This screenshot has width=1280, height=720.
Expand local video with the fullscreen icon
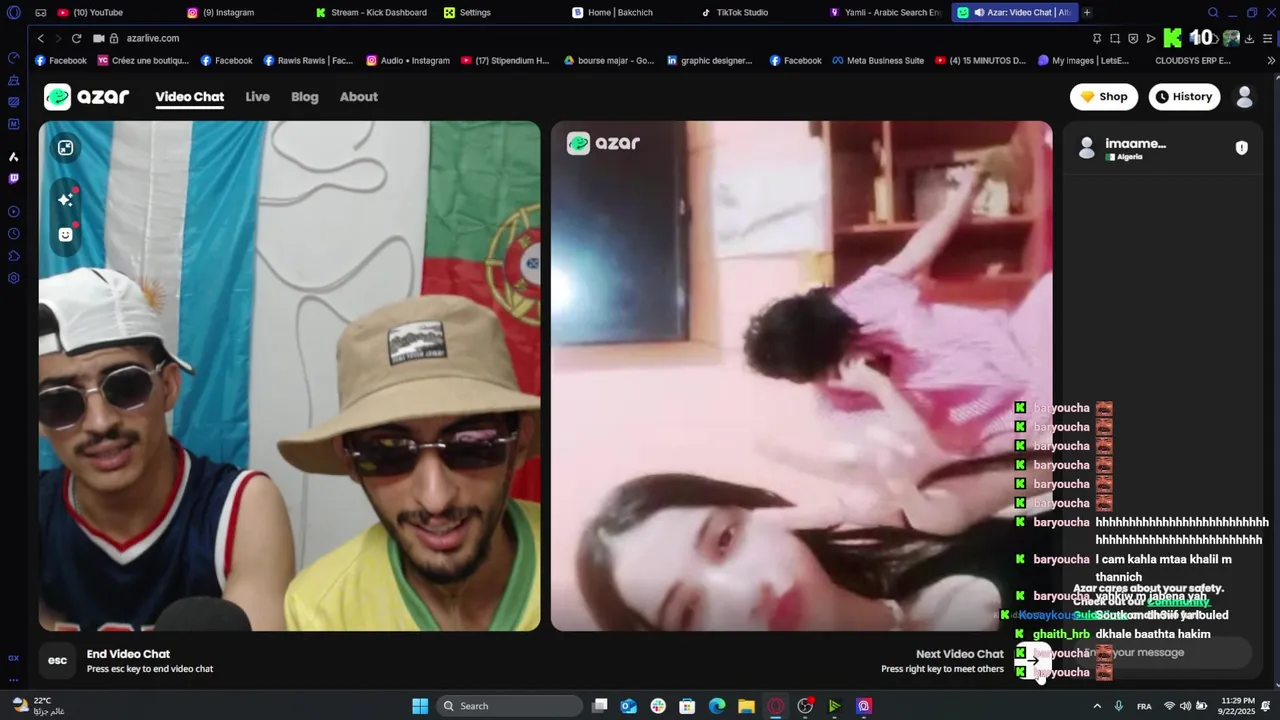65,148
